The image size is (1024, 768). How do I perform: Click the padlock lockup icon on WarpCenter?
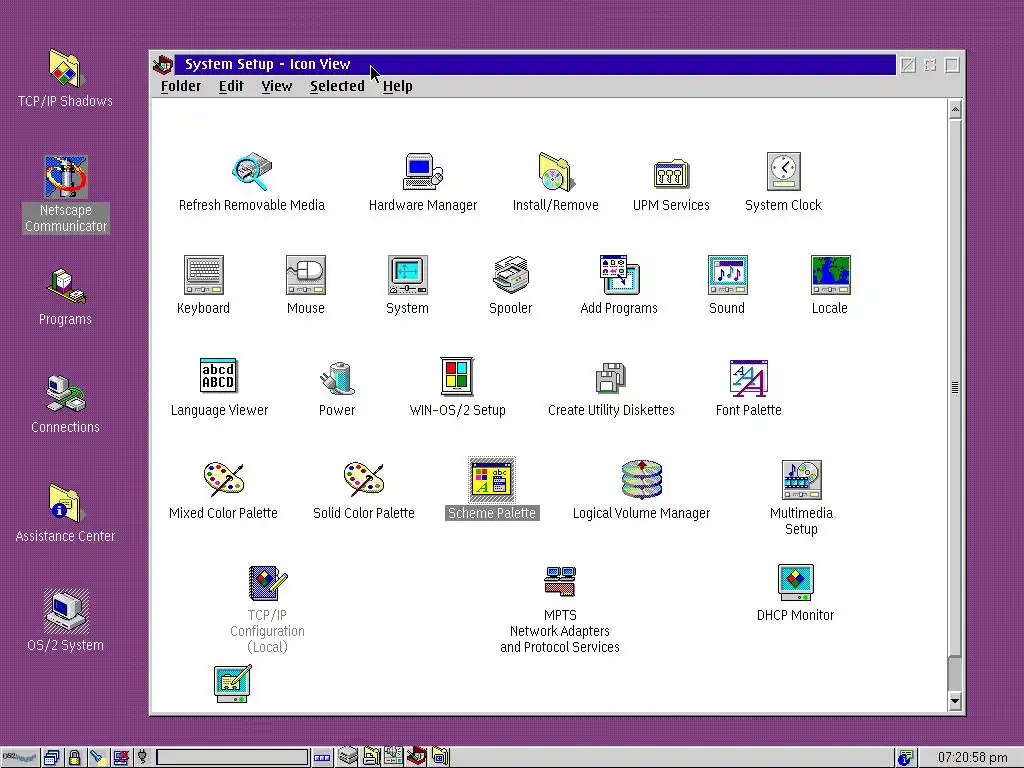[x=74, y=758]
